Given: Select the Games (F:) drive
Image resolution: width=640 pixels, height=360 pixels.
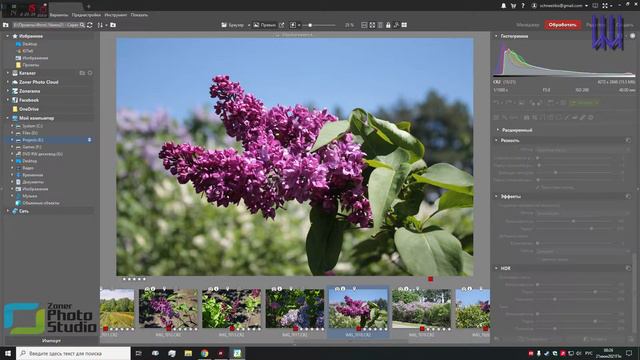Looking at the screenshot, I should (32, 147).
